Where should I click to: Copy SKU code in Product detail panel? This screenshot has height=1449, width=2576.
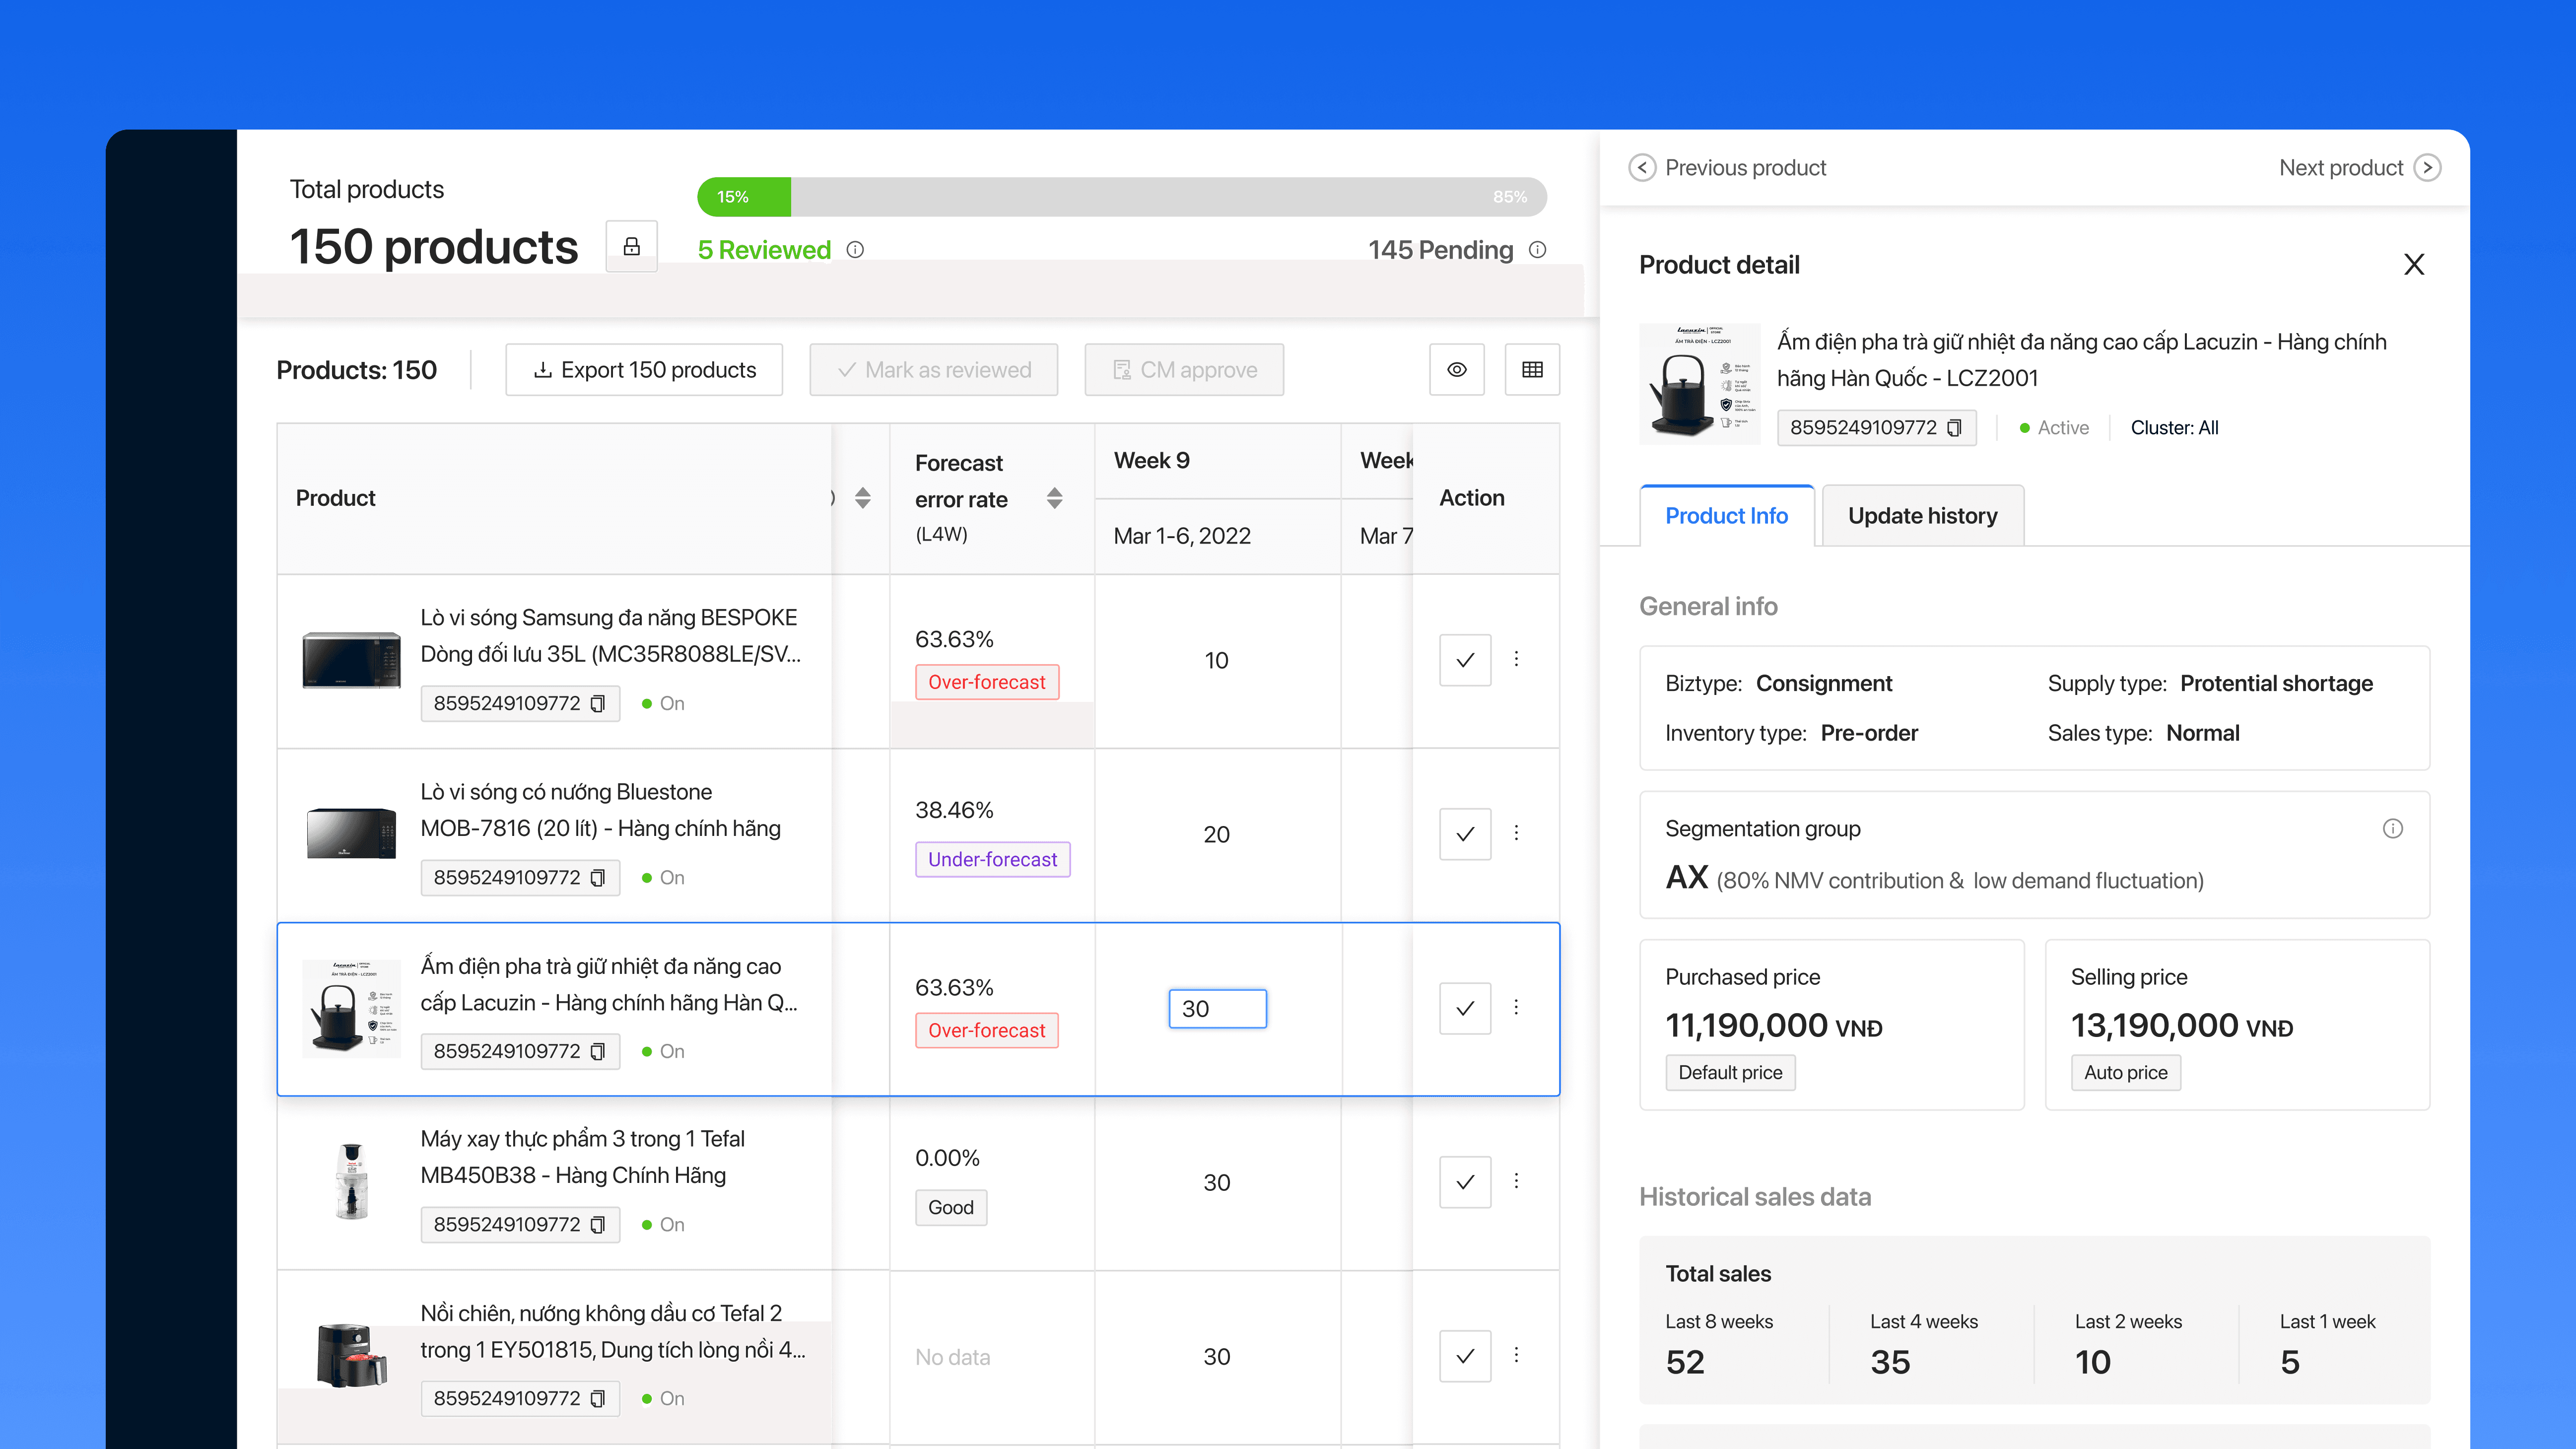tap(1955, 428)
